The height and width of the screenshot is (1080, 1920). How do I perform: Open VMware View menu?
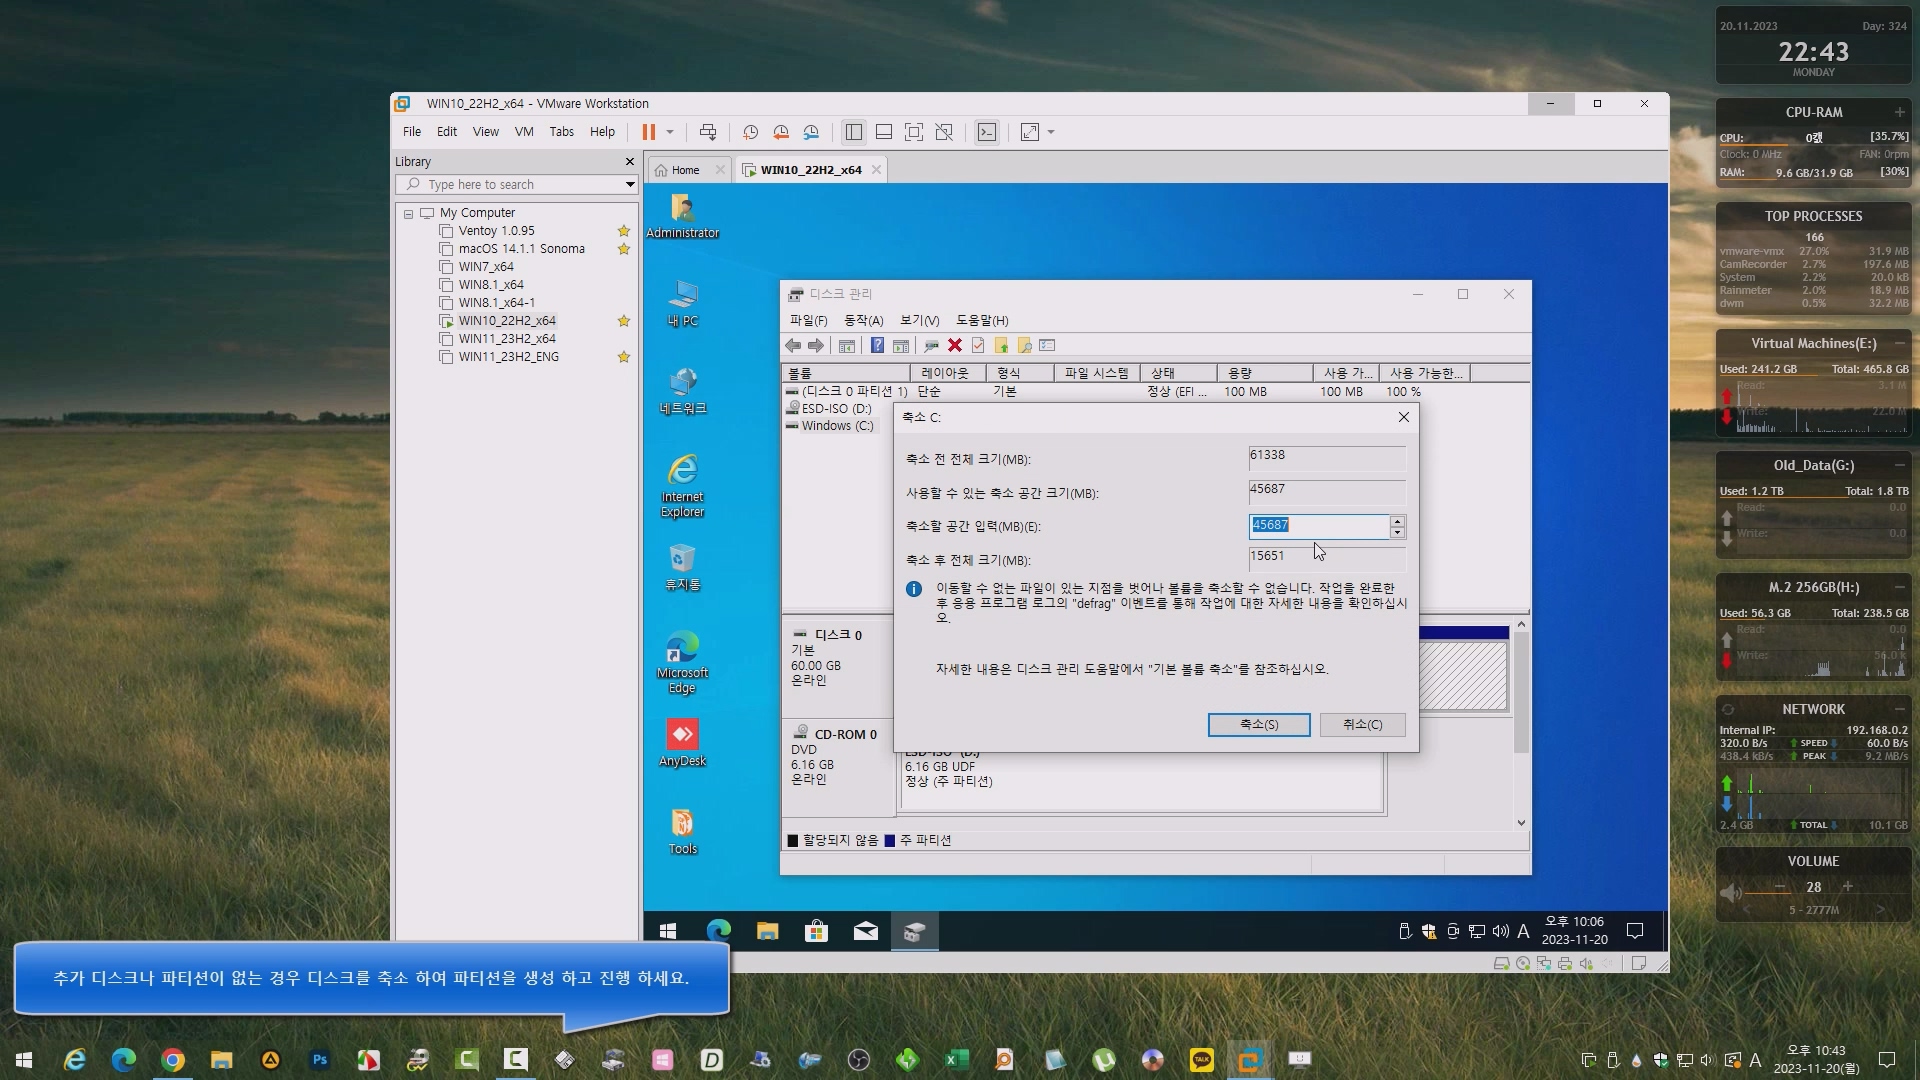[485, 132]
